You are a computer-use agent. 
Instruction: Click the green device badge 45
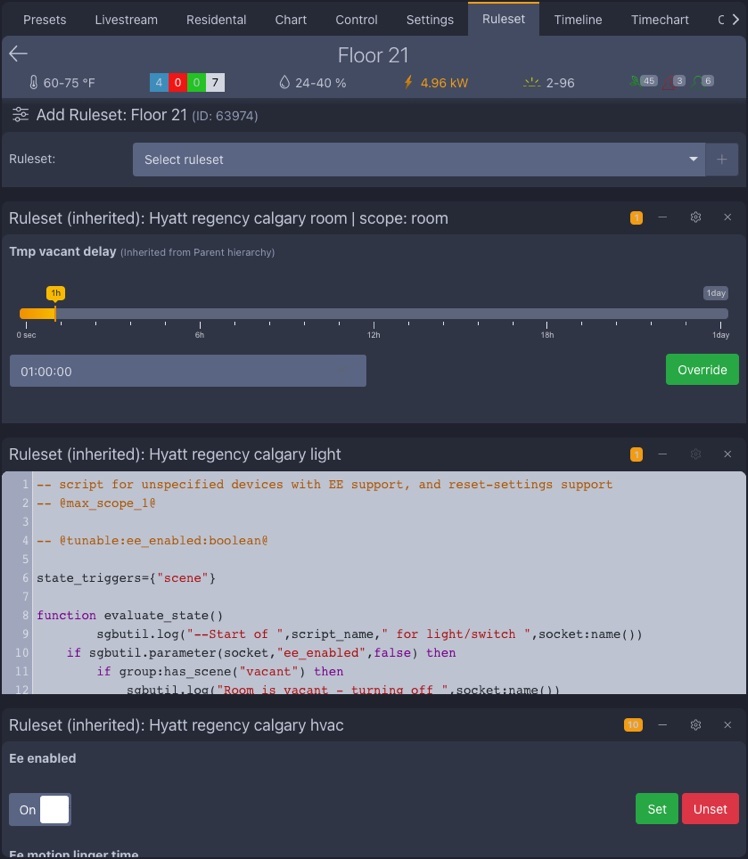pyautogui.click(x=648, y=81)
